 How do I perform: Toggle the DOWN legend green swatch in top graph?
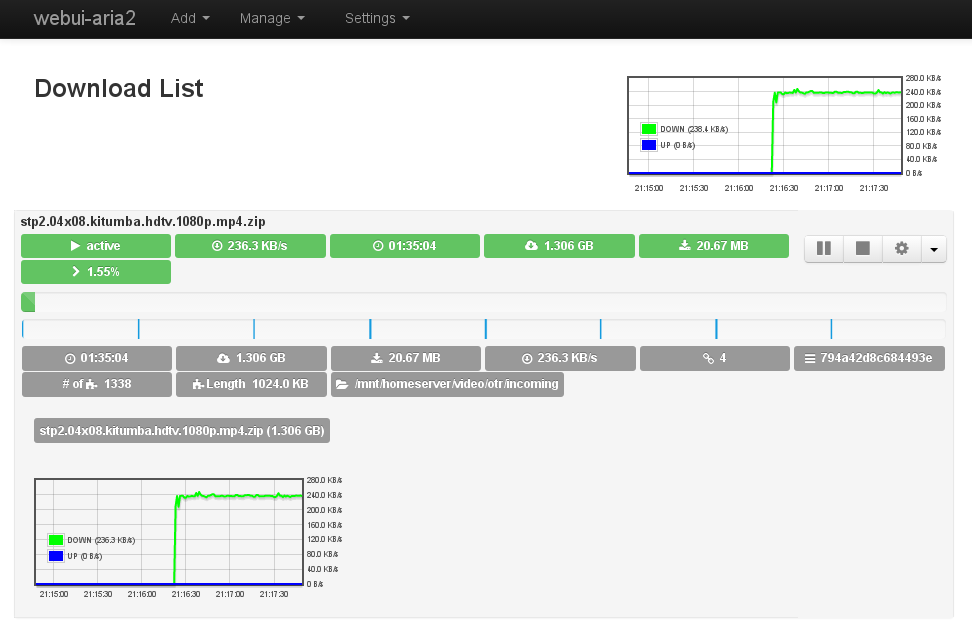coord(648,129)
